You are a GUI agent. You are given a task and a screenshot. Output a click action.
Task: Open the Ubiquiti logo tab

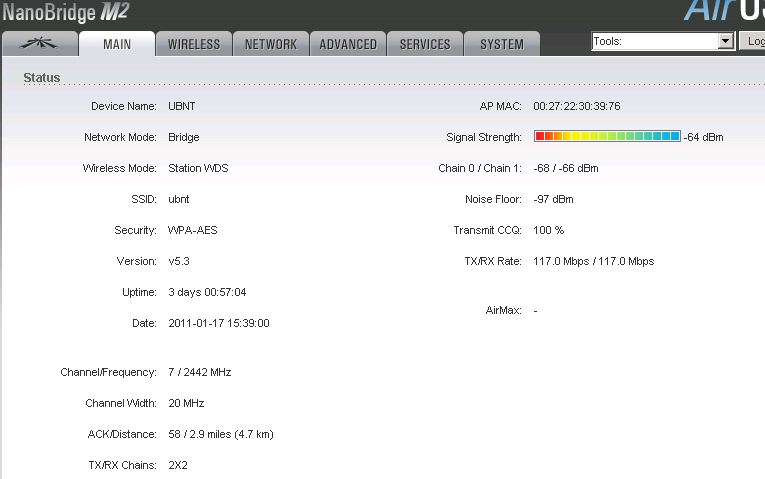(40, 44)
